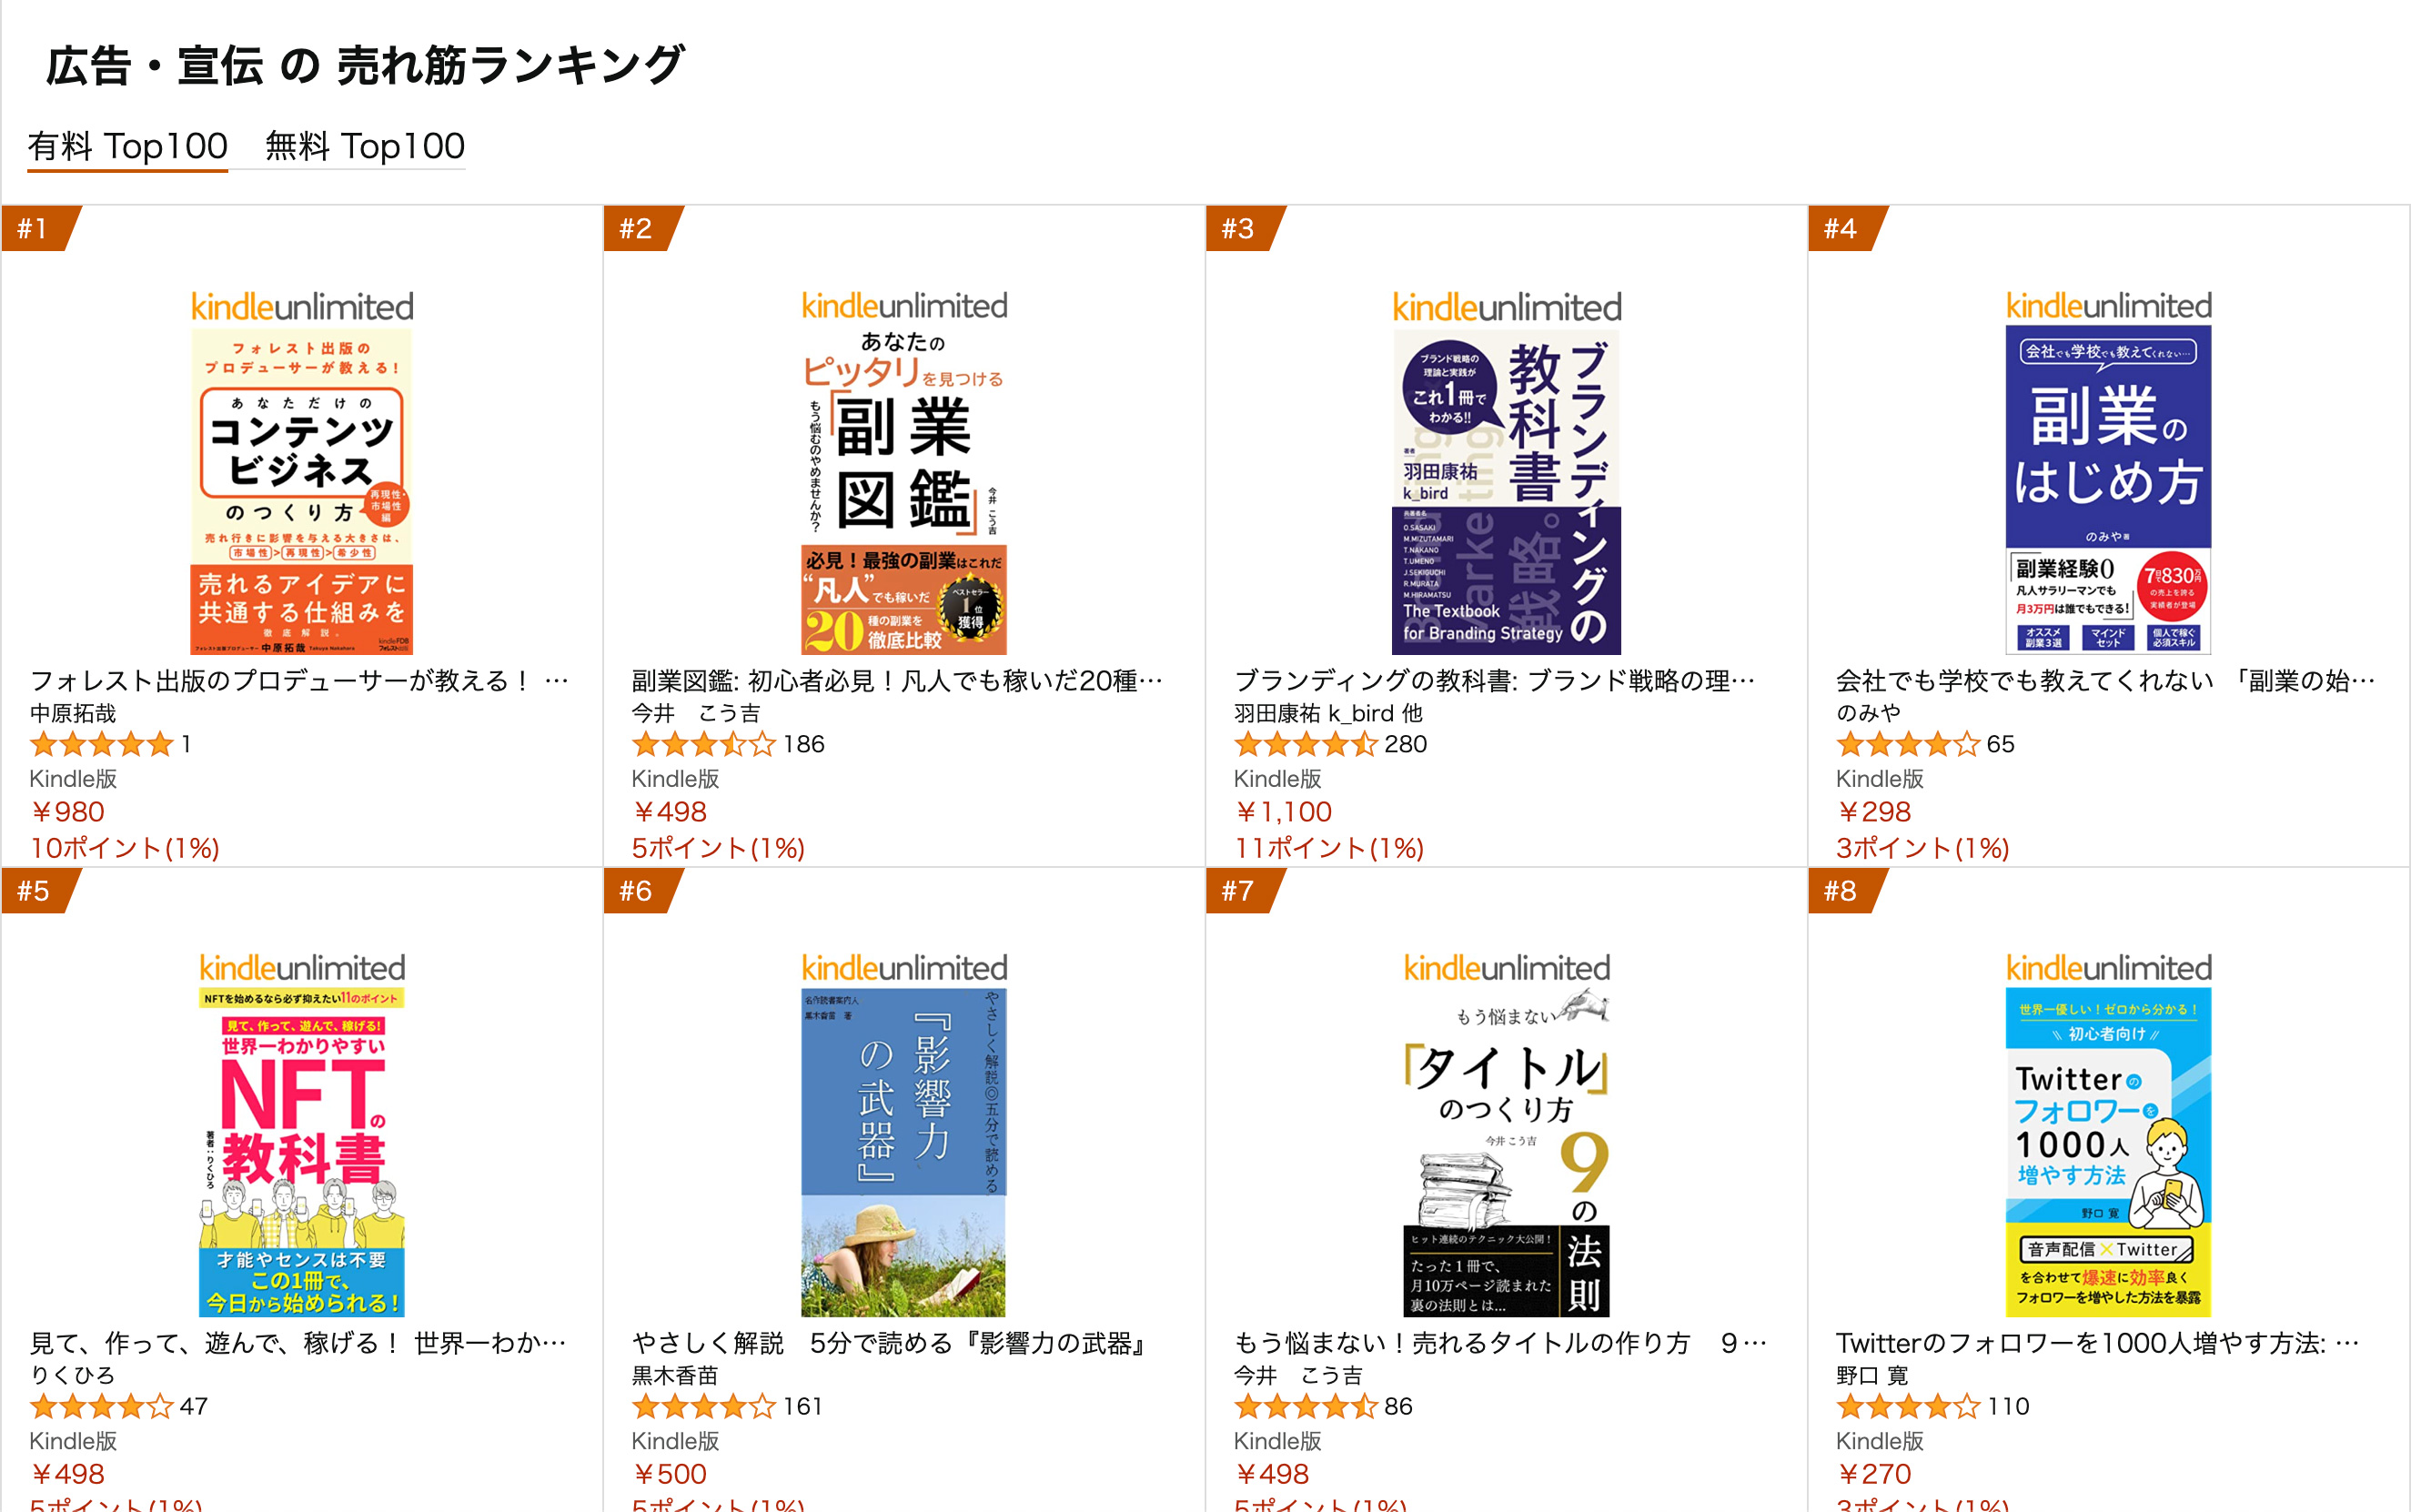The image size is (2411, 1512).
Task: Click the star rating with 280 reviews
Action: click(1306, 744)
